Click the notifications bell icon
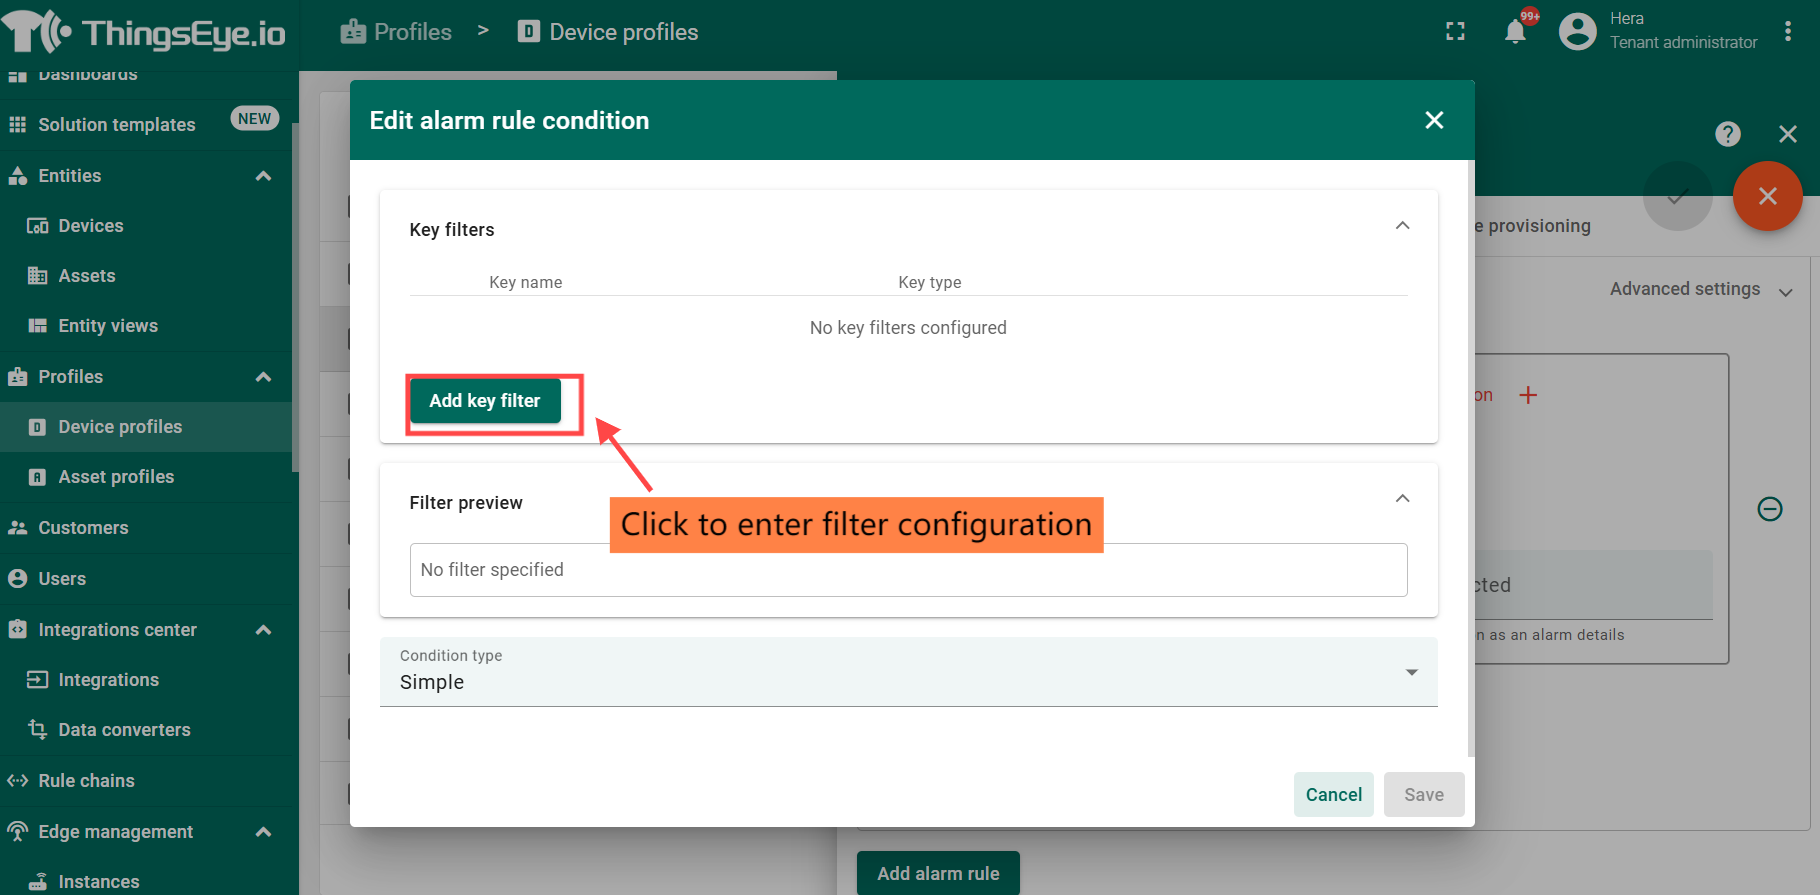1820x895 pixels. [x=1515, y=32]
